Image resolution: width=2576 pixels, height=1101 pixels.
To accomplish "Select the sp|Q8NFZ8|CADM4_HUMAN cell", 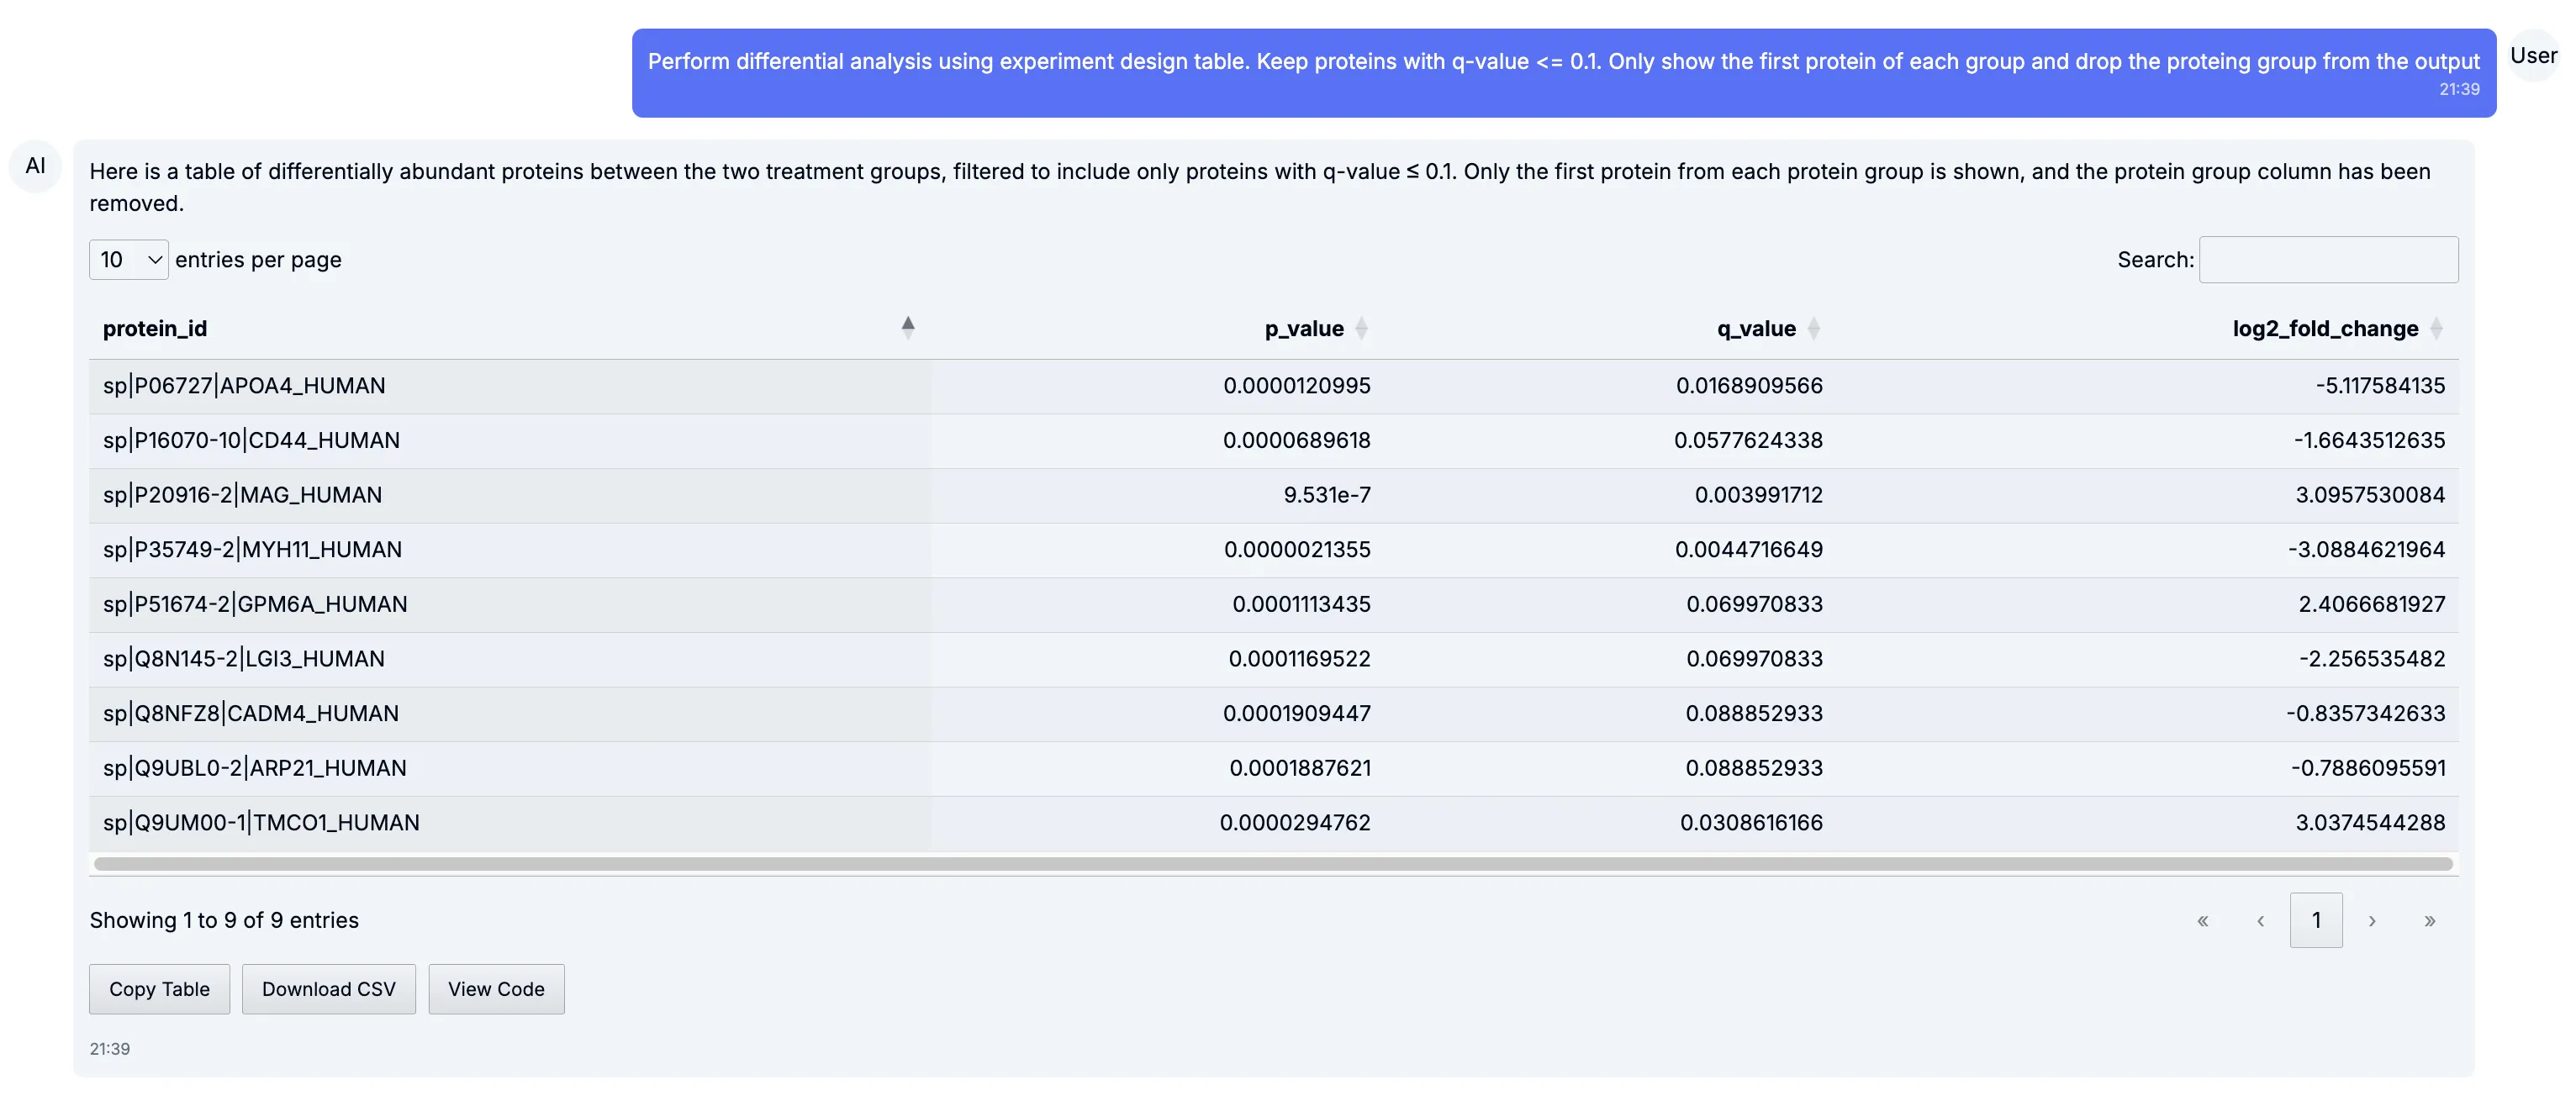I will tap(510, 714).
